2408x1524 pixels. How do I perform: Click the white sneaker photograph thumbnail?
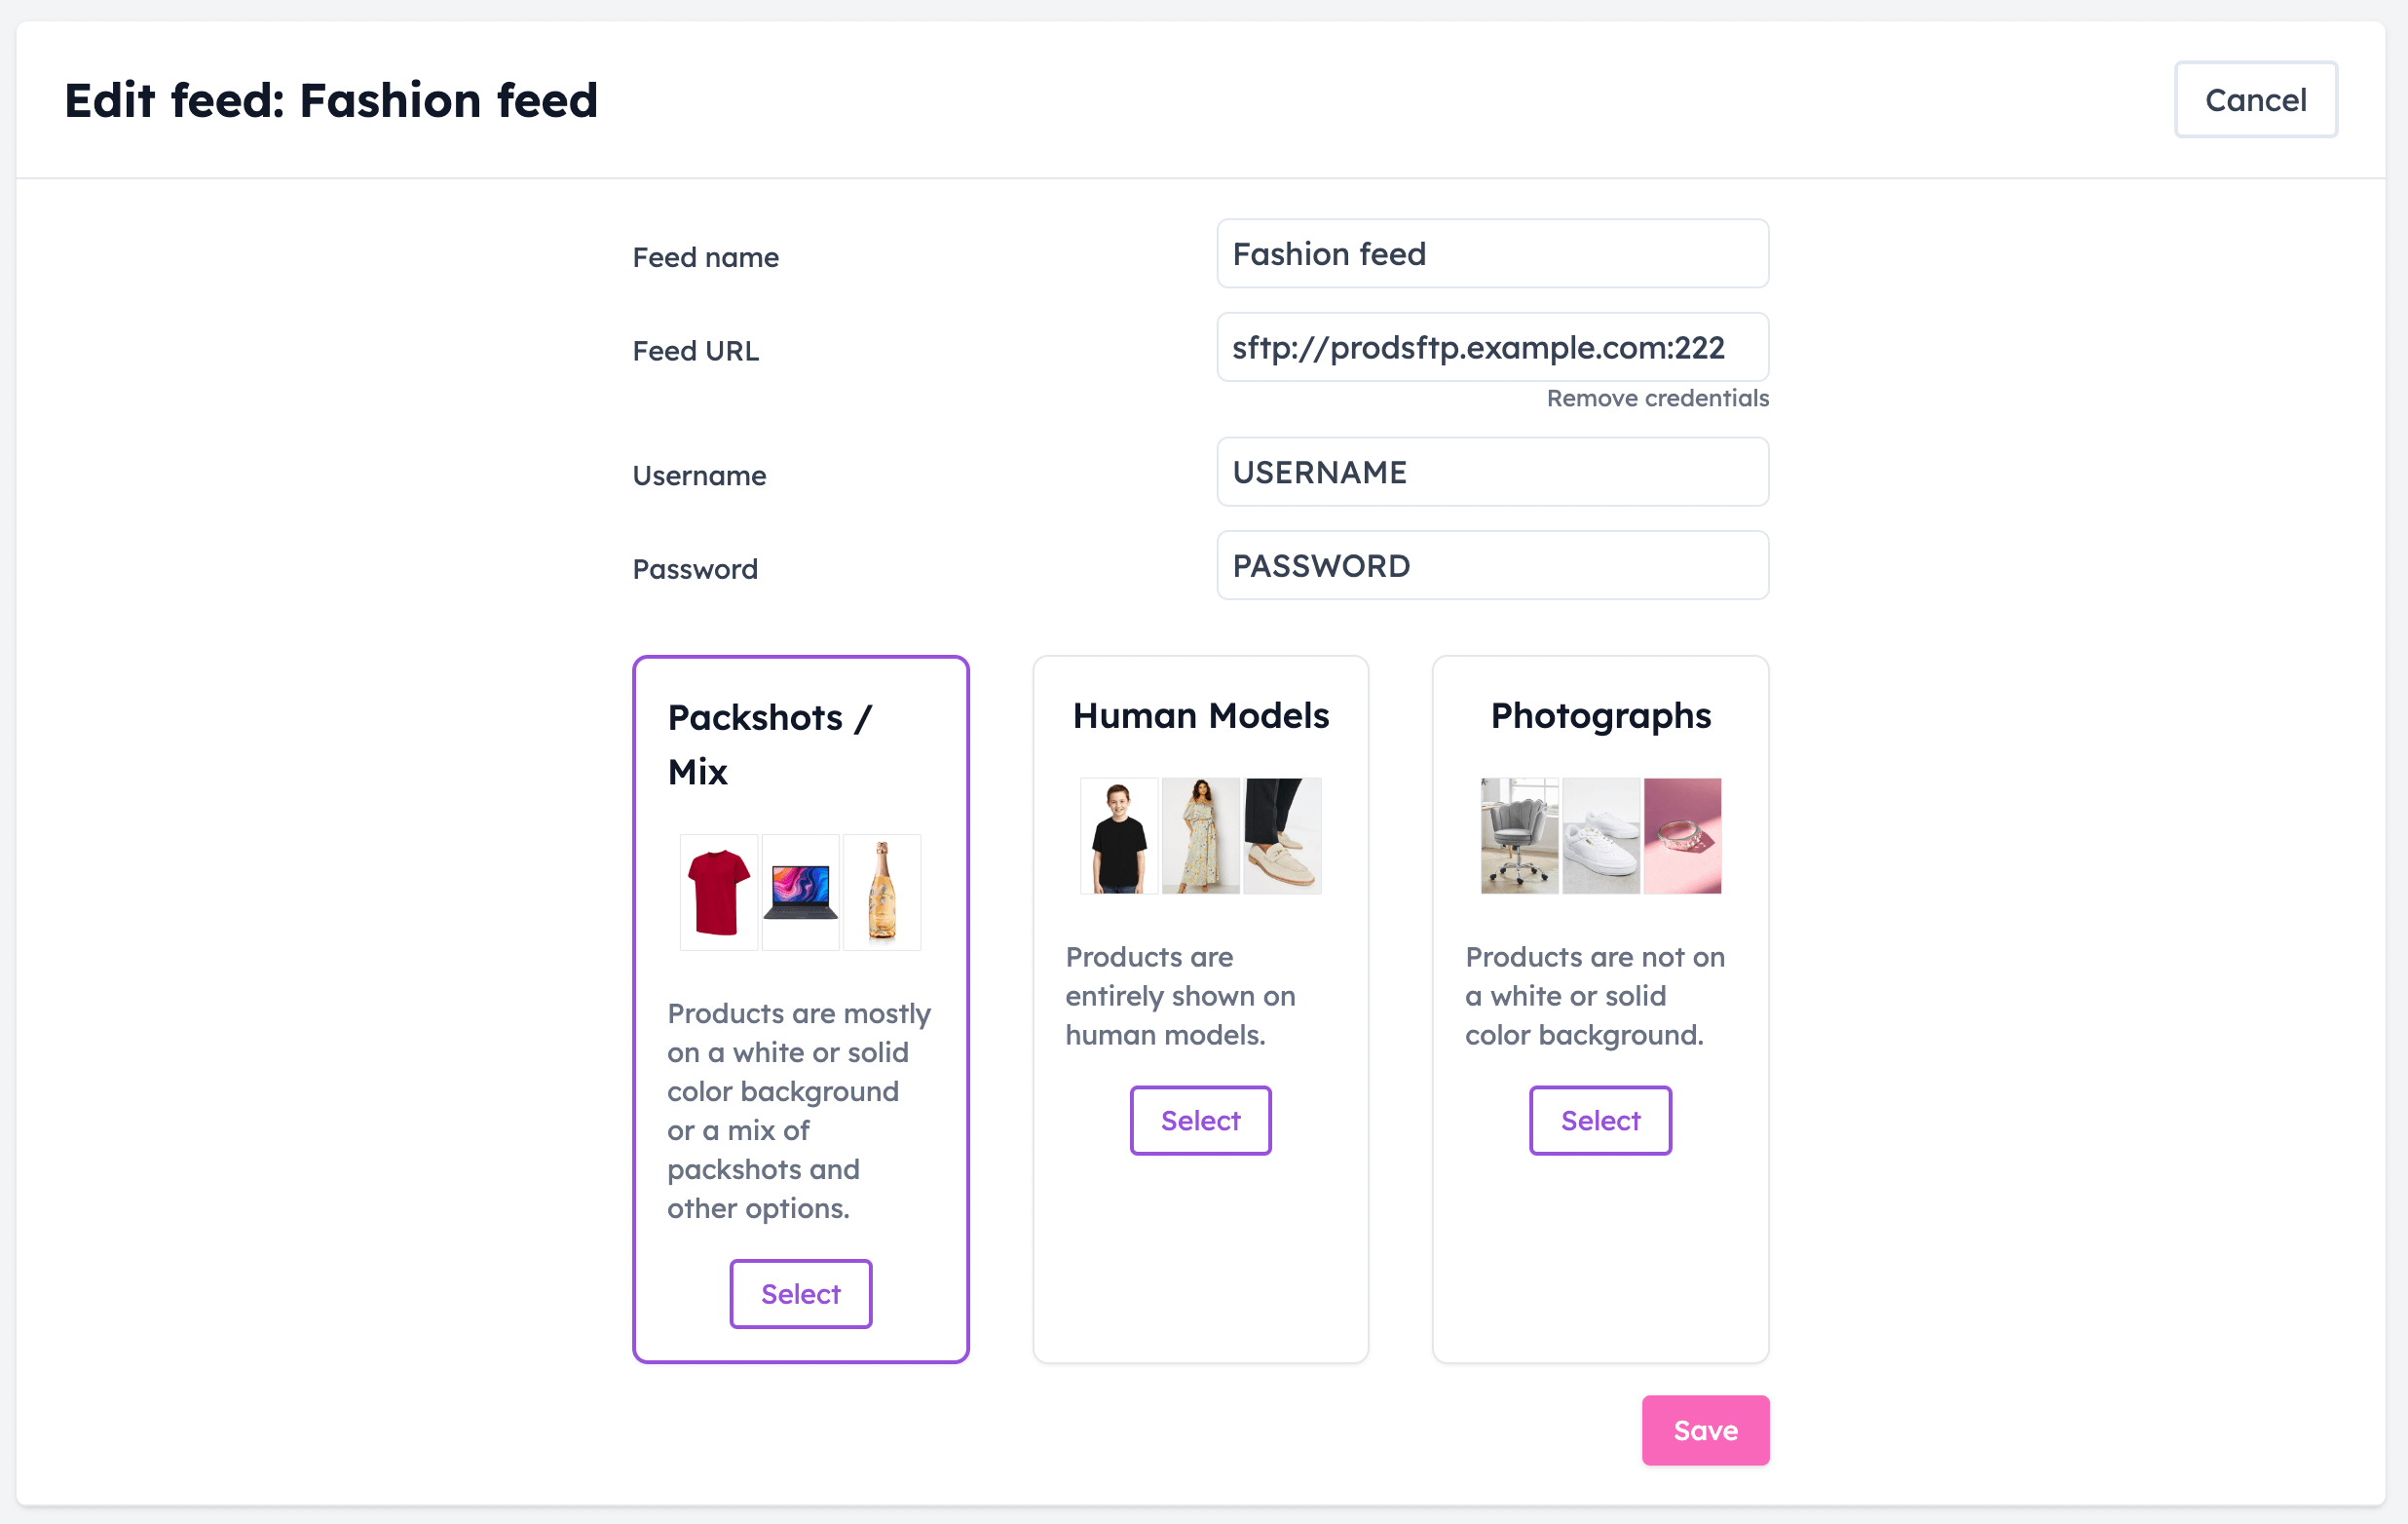click(1601, 836)
